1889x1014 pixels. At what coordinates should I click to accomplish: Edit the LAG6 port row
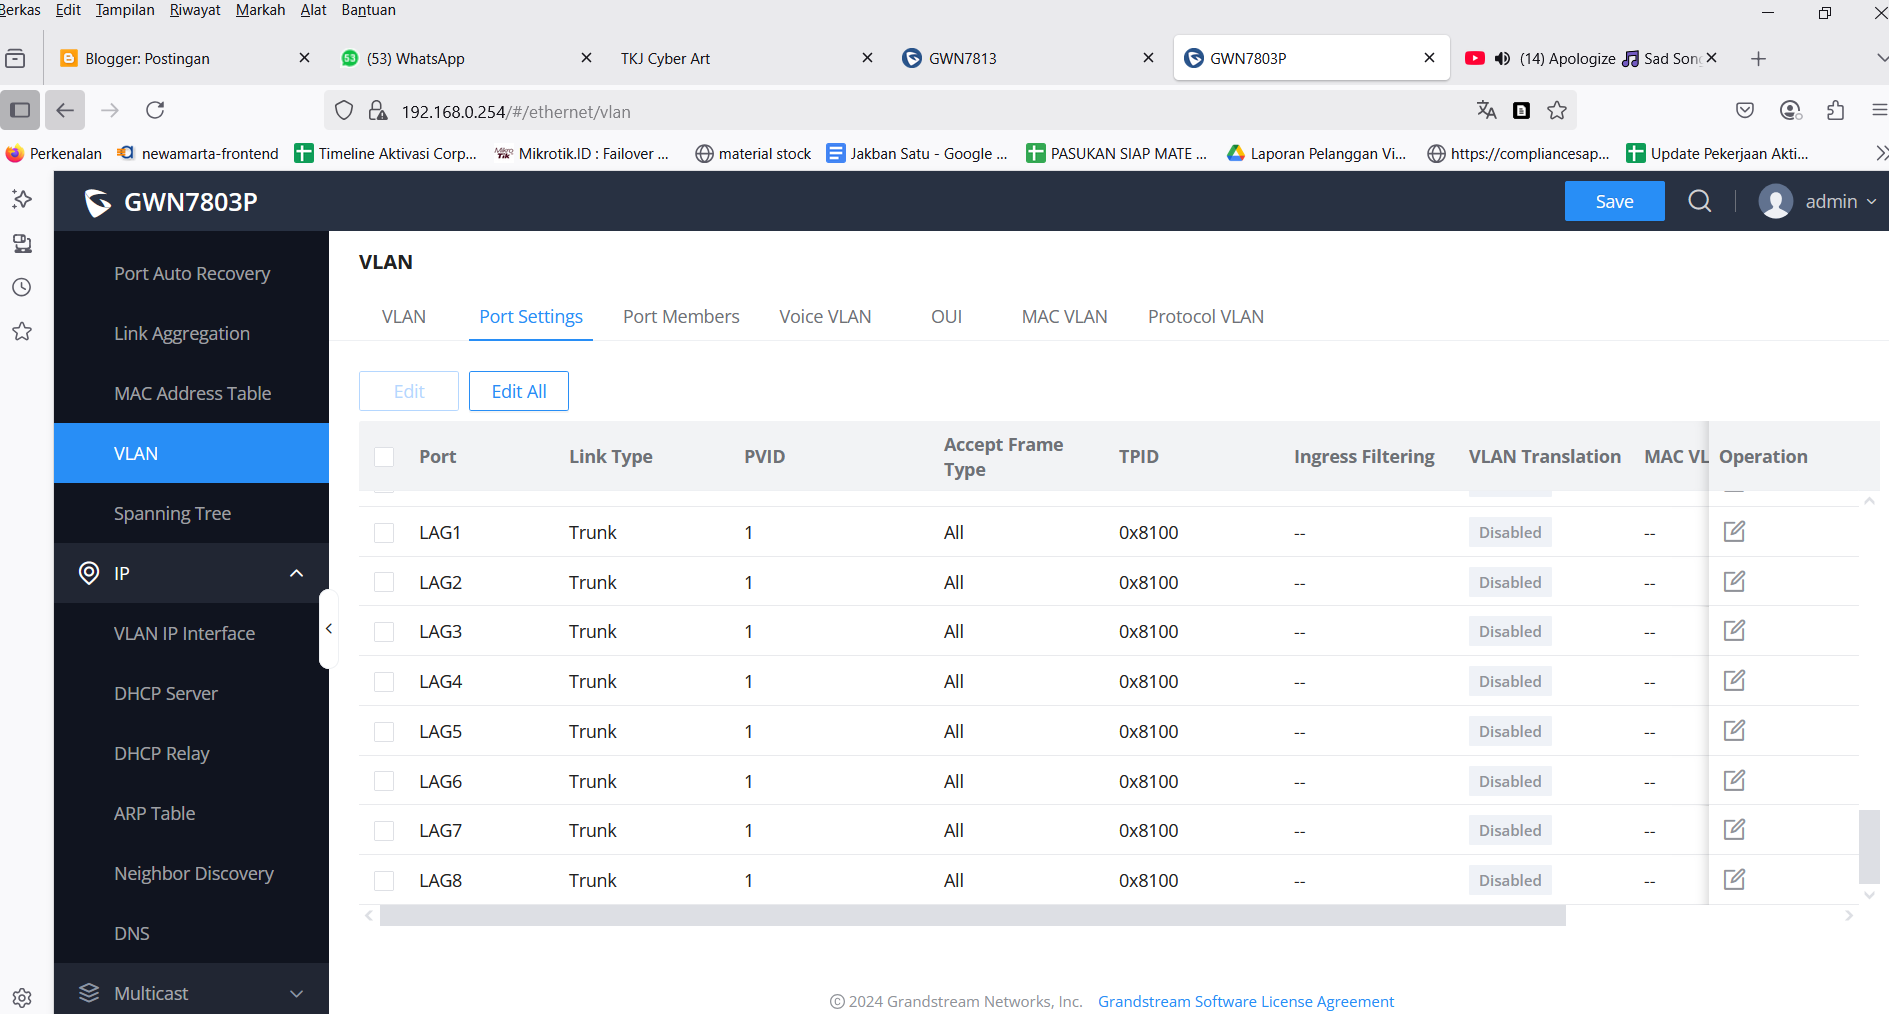pos(1734,781)
